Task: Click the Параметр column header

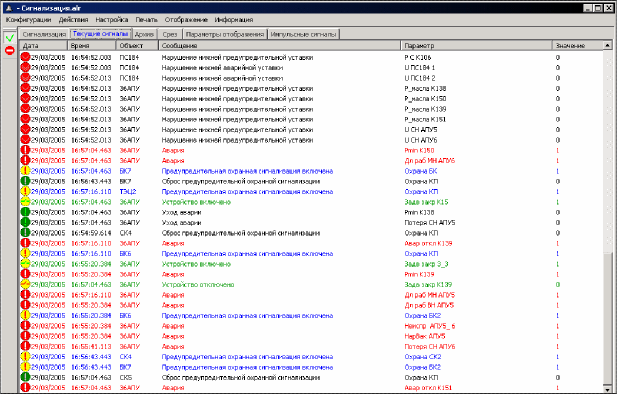Action: 477,46
